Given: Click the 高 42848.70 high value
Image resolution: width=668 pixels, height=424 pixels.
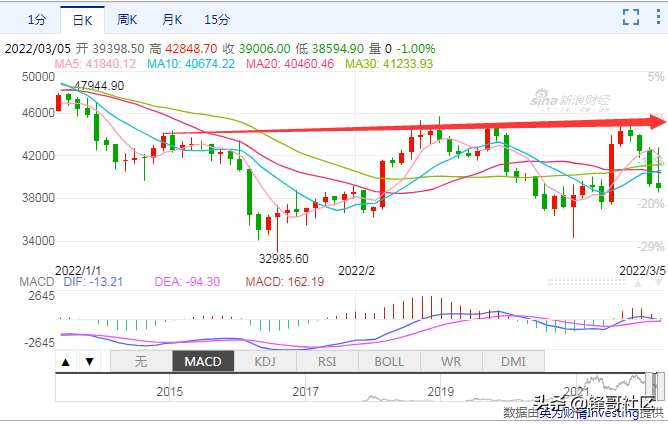Looking at the screenshot, I should [184, 49].
